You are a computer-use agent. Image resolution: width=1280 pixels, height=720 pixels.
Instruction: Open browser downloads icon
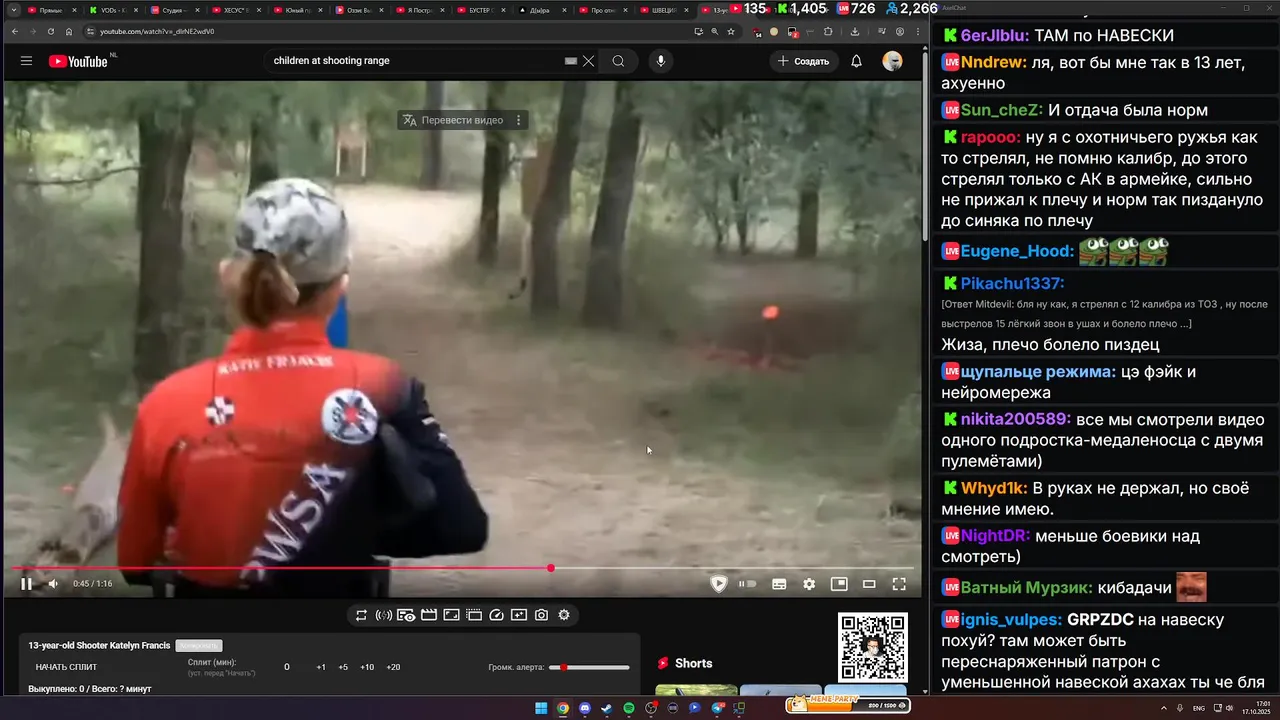[855, 31]
